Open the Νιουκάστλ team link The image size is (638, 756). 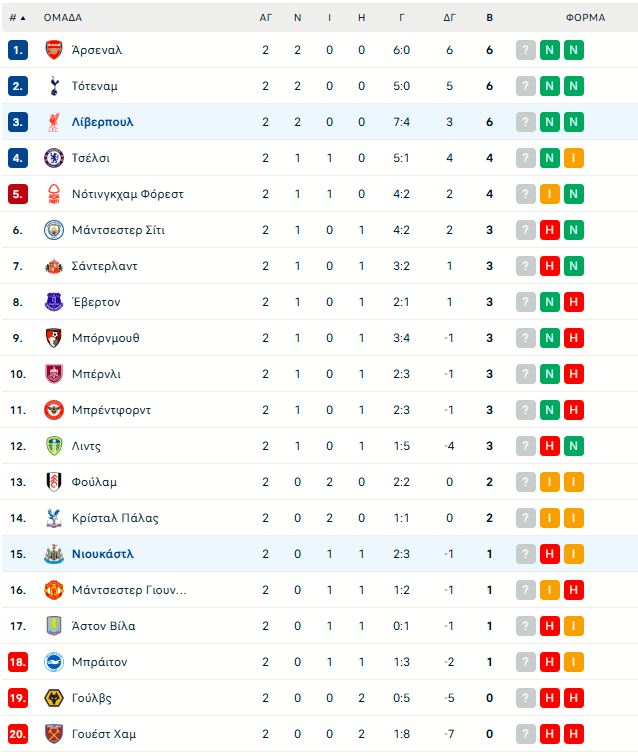tap(102, 554)
